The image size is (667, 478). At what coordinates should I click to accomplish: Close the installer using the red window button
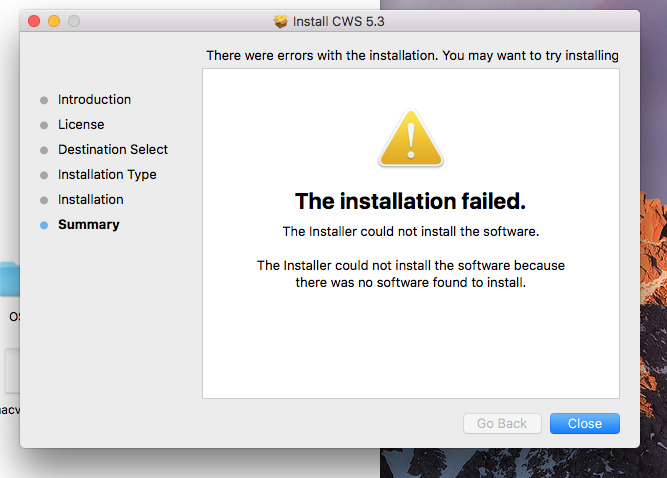point(34,21)
